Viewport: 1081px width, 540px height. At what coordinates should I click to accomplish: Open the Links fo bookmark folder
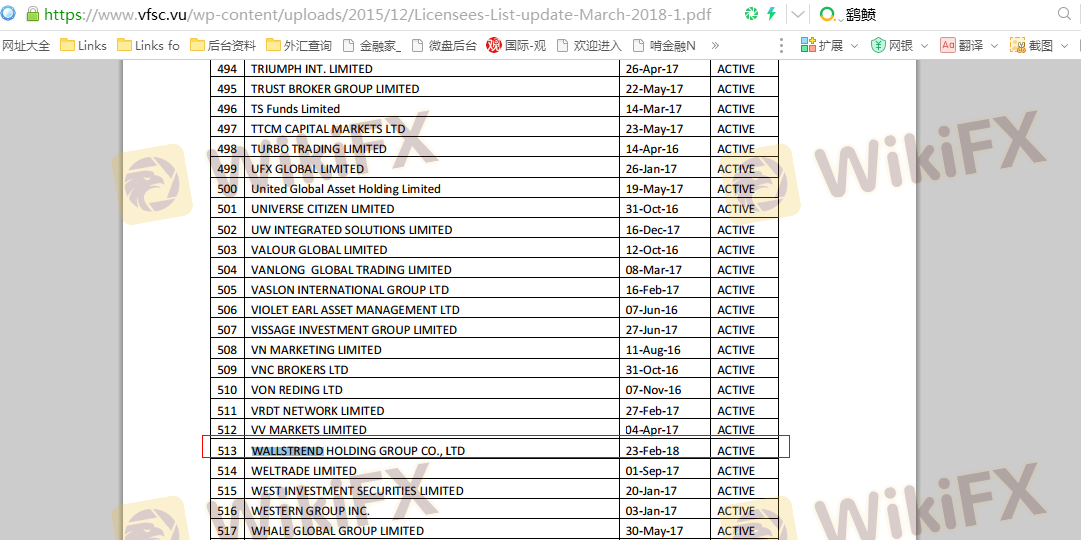click(148, 46)
